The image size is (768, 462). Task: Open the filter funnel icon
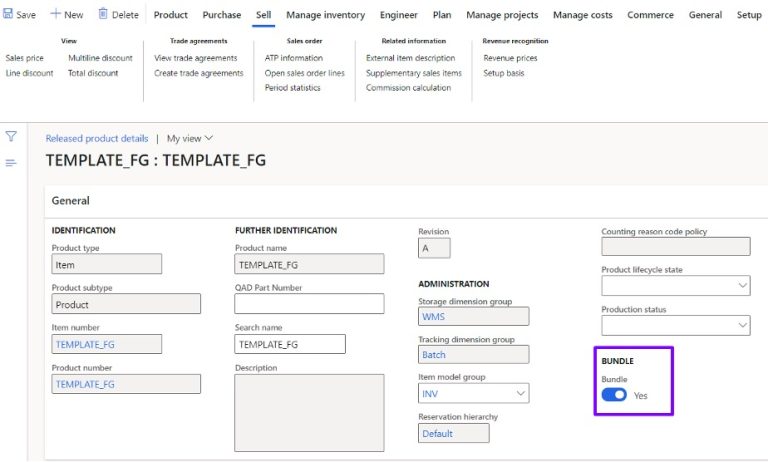coord(11,136)
